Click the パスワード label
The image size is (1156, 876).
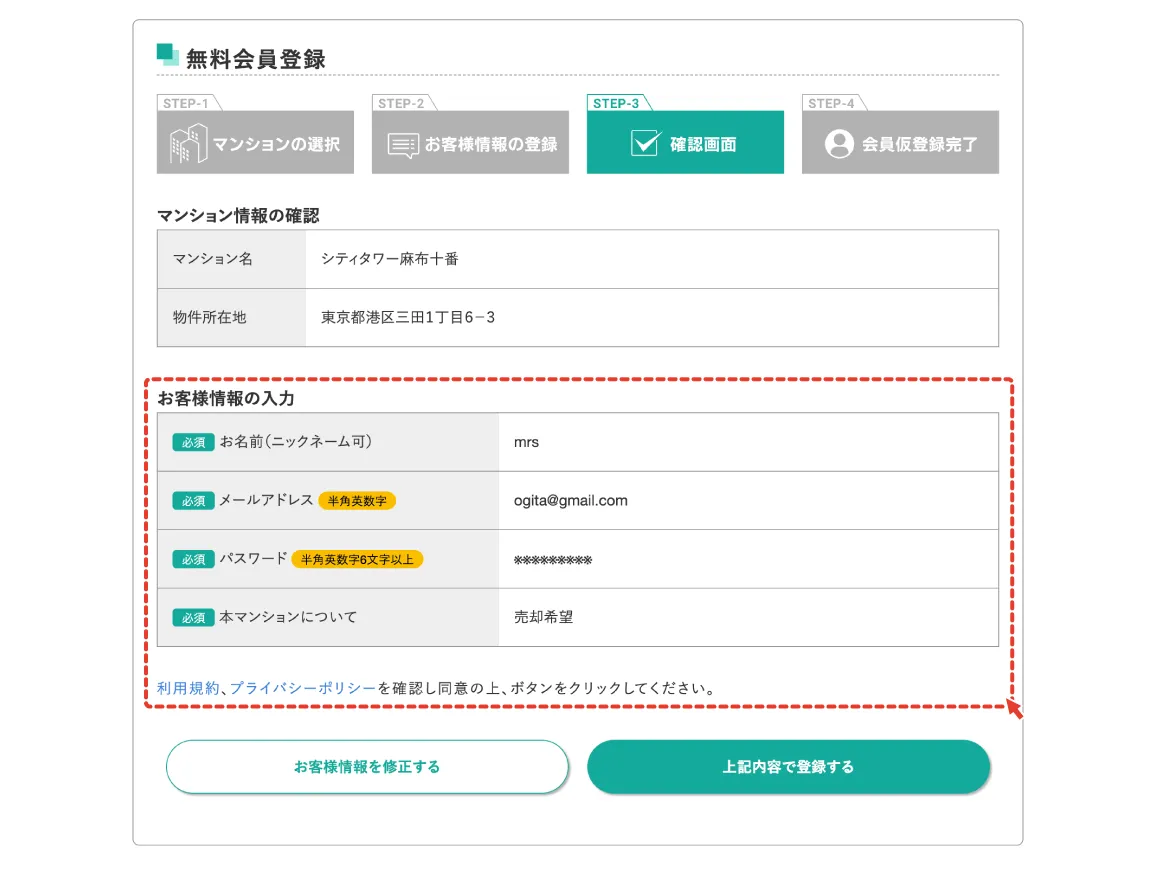tap(253, 558)
